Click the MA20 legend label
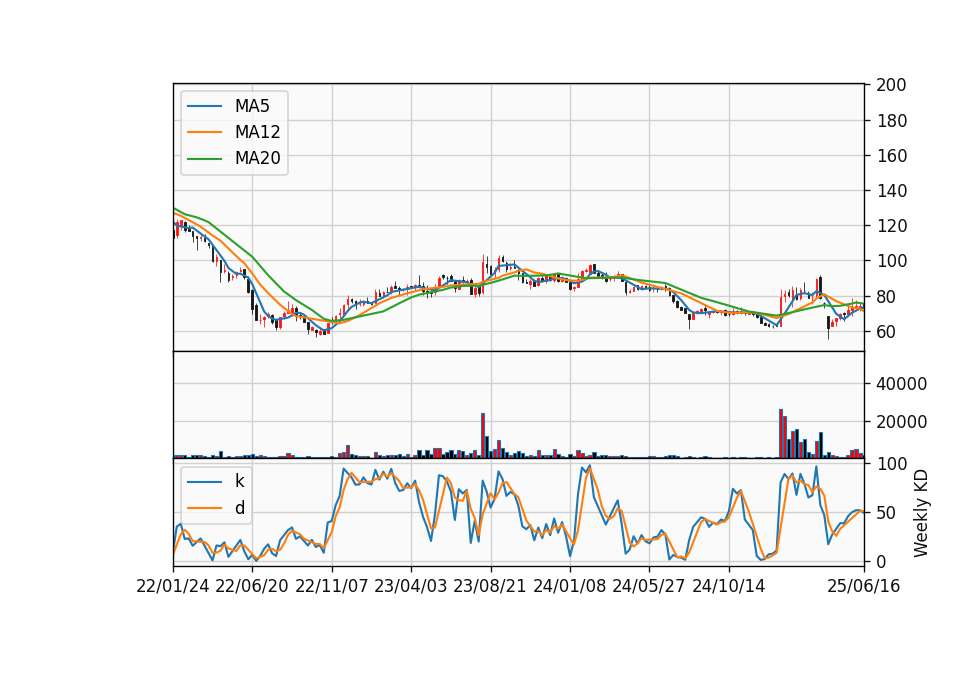The height and width of the screenshot is (690, 960). 257,159
